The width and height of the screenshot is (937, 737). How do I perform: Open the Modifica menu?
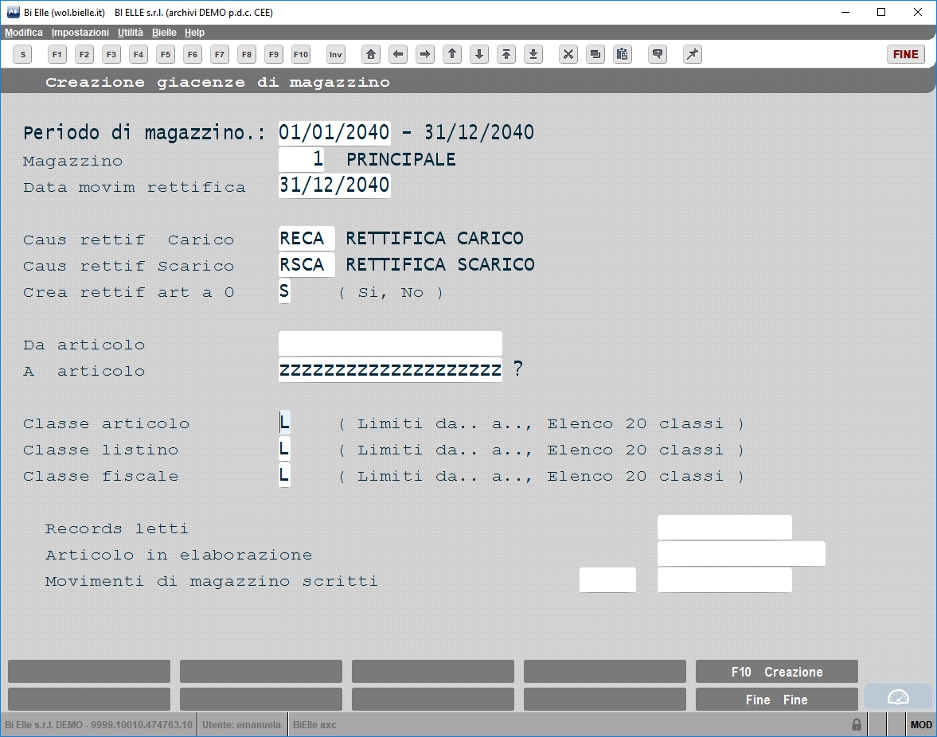24,32
